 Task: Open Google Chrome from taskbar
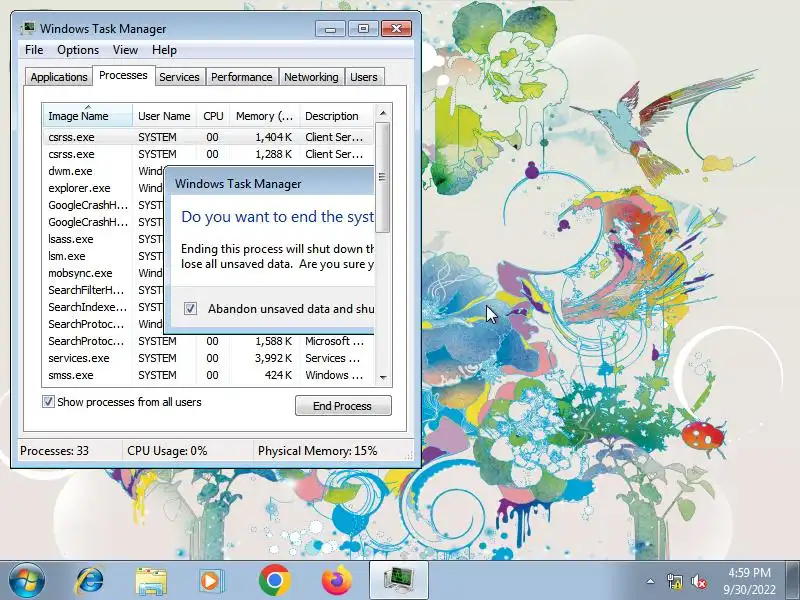coord(274,581)
